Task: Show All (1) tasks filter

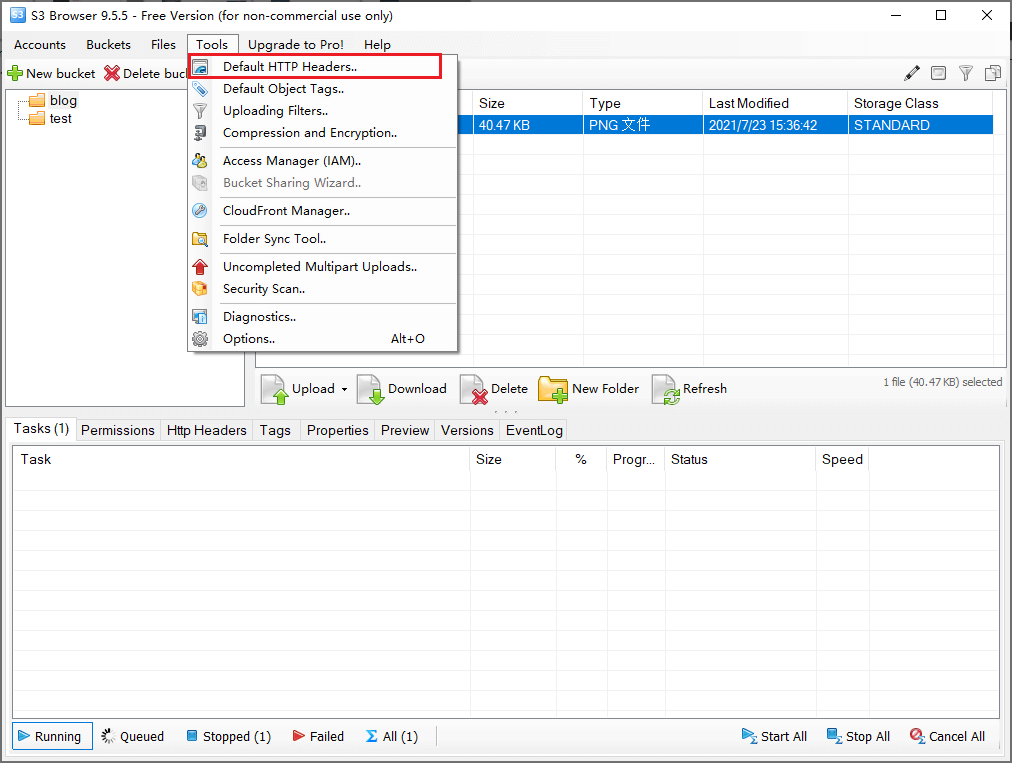Action: (x=392, y=736)
